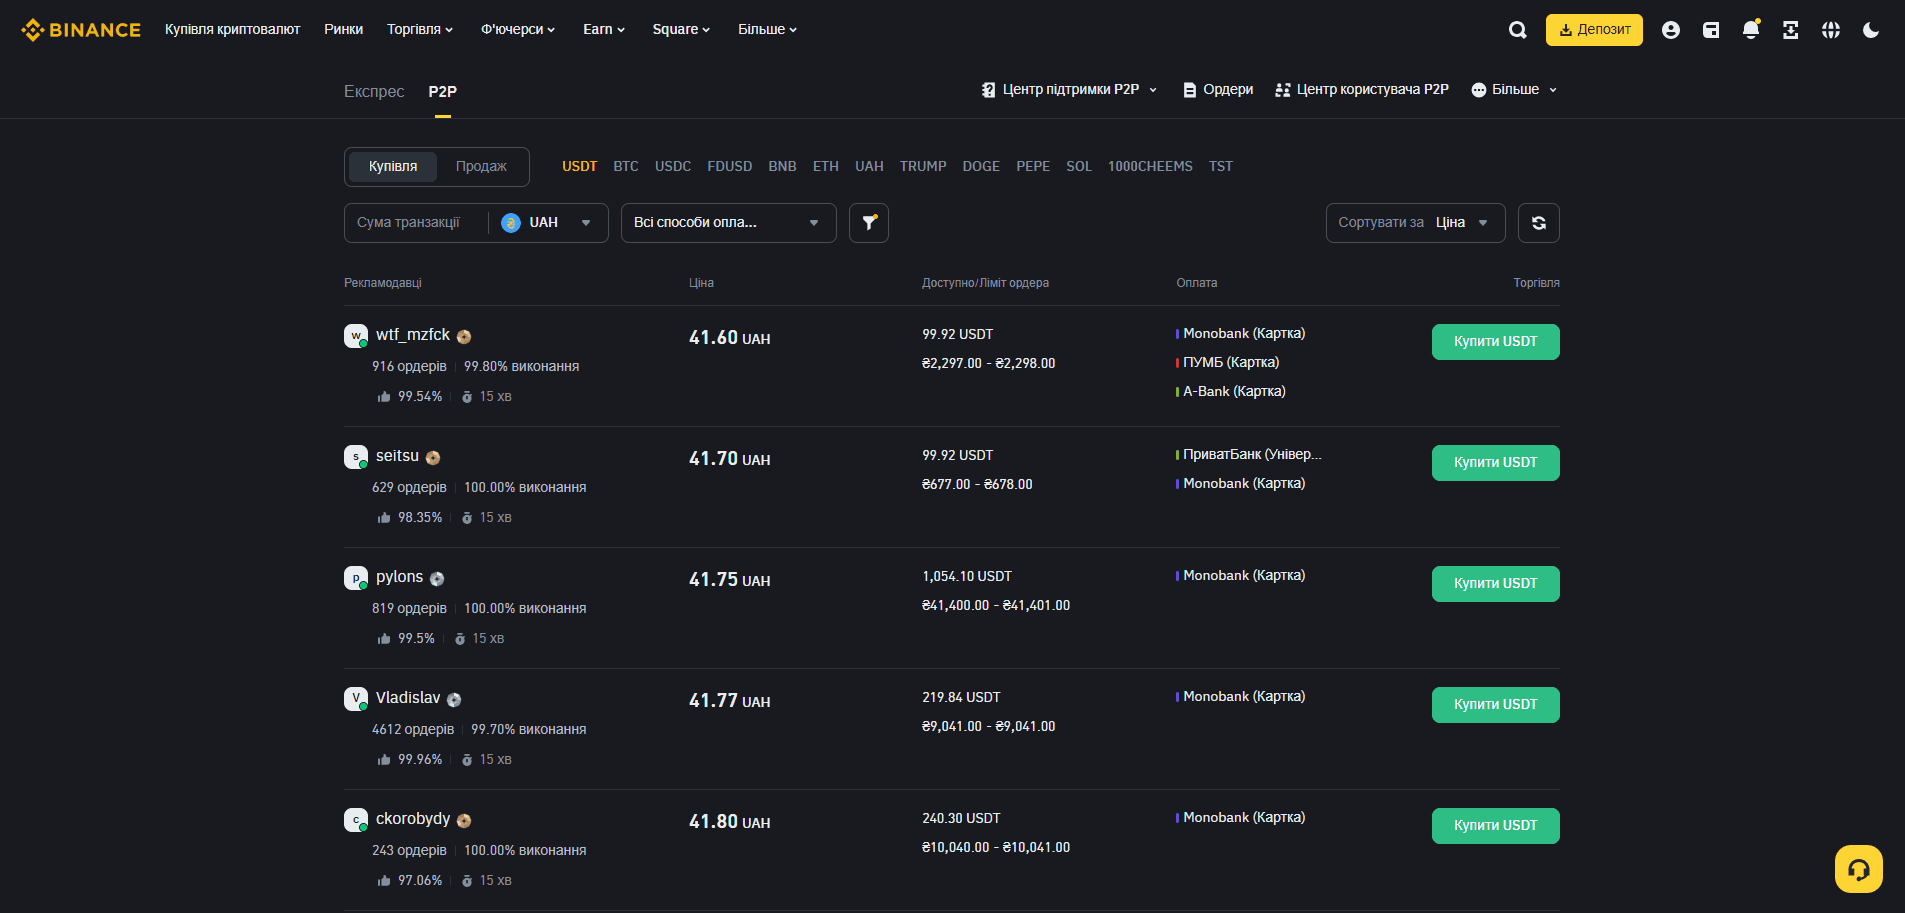Open Сортувати за Ціна dropdown
Screen dimensions: 1905x913
1415,223
